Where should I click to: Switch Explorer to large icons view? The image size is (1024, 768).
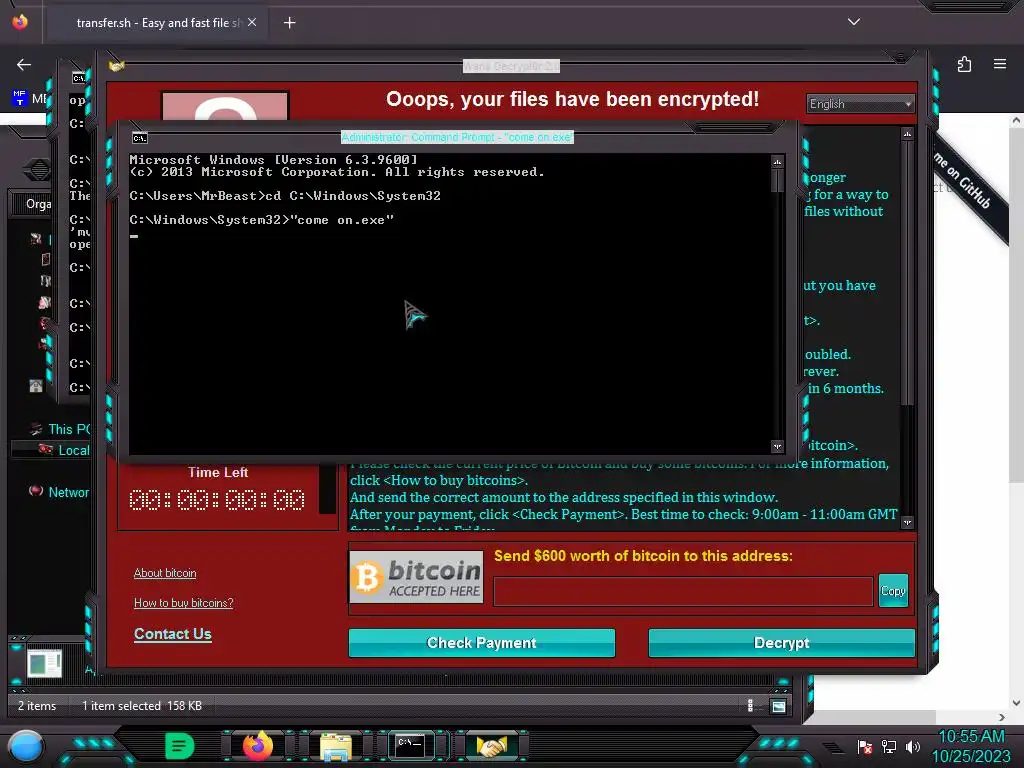click(778, 706)
